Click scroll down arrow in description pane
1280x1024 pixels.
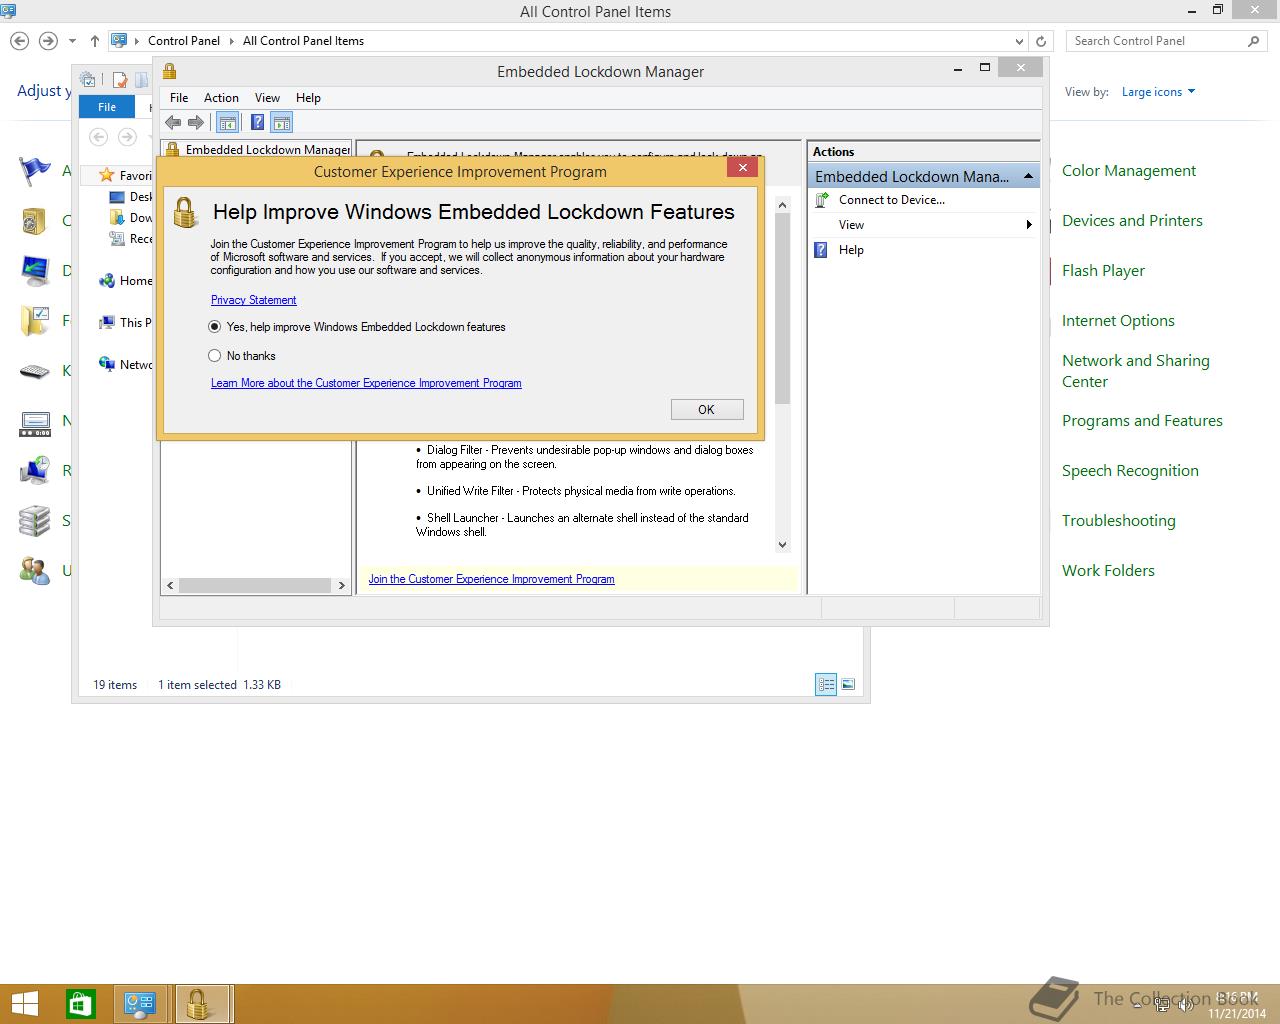click(782, 545)
